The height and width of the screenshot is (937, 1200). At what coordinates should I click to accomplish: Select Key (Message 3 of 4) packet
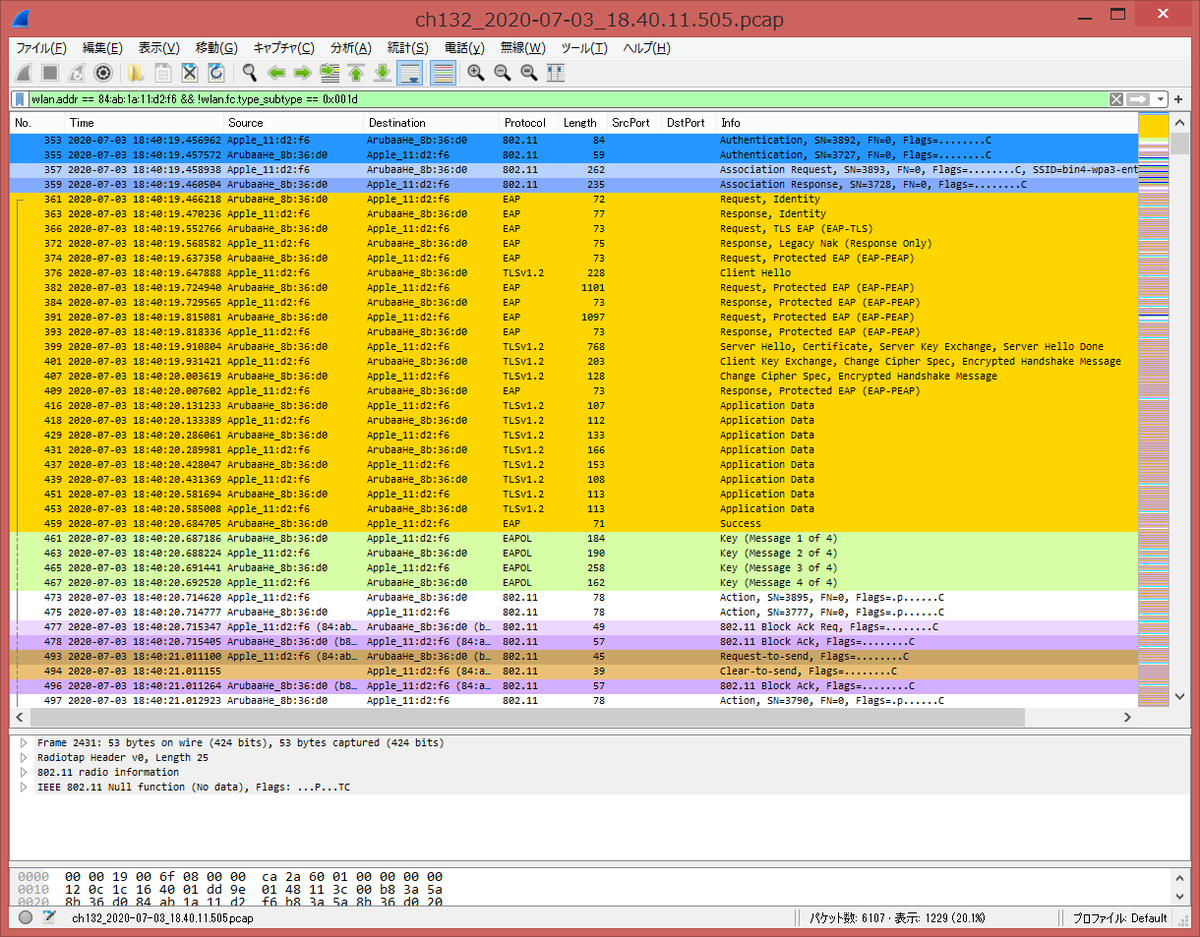(574, 568)
